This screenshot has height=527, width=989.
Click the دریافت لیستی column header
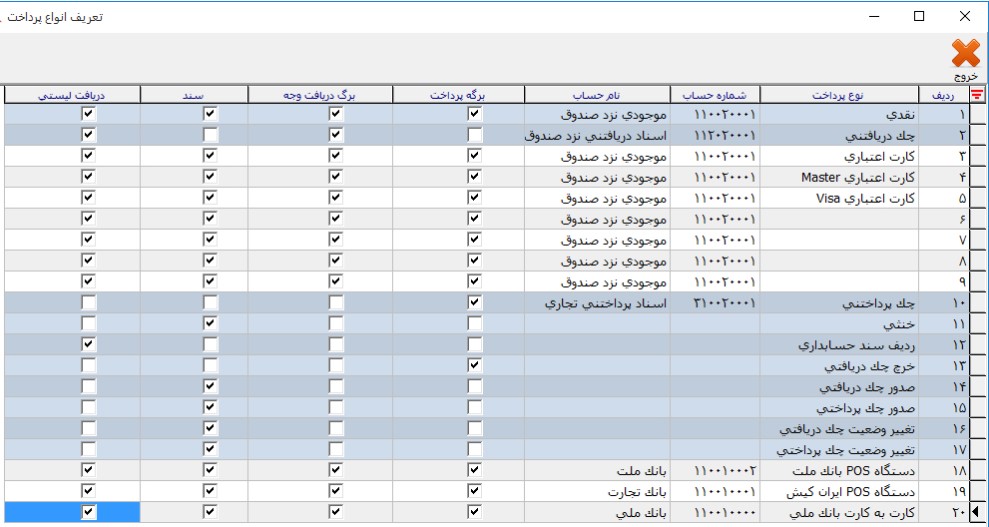pos(72,95)
